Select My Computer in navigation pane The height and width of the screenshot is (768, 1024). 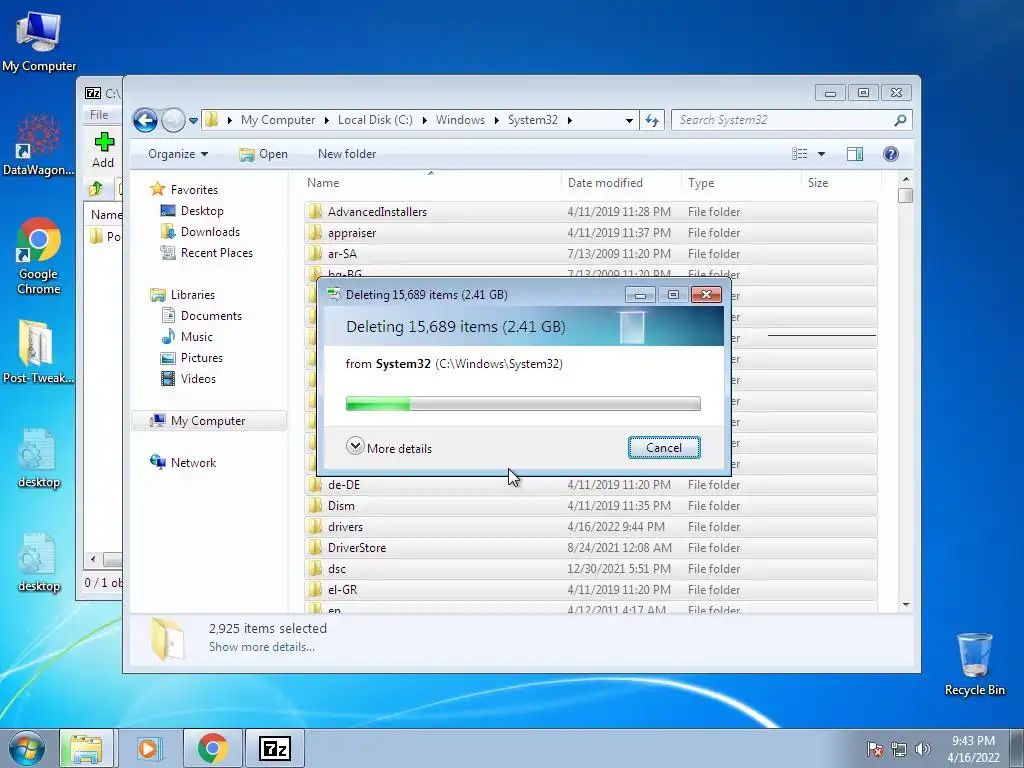coord(209,421)
